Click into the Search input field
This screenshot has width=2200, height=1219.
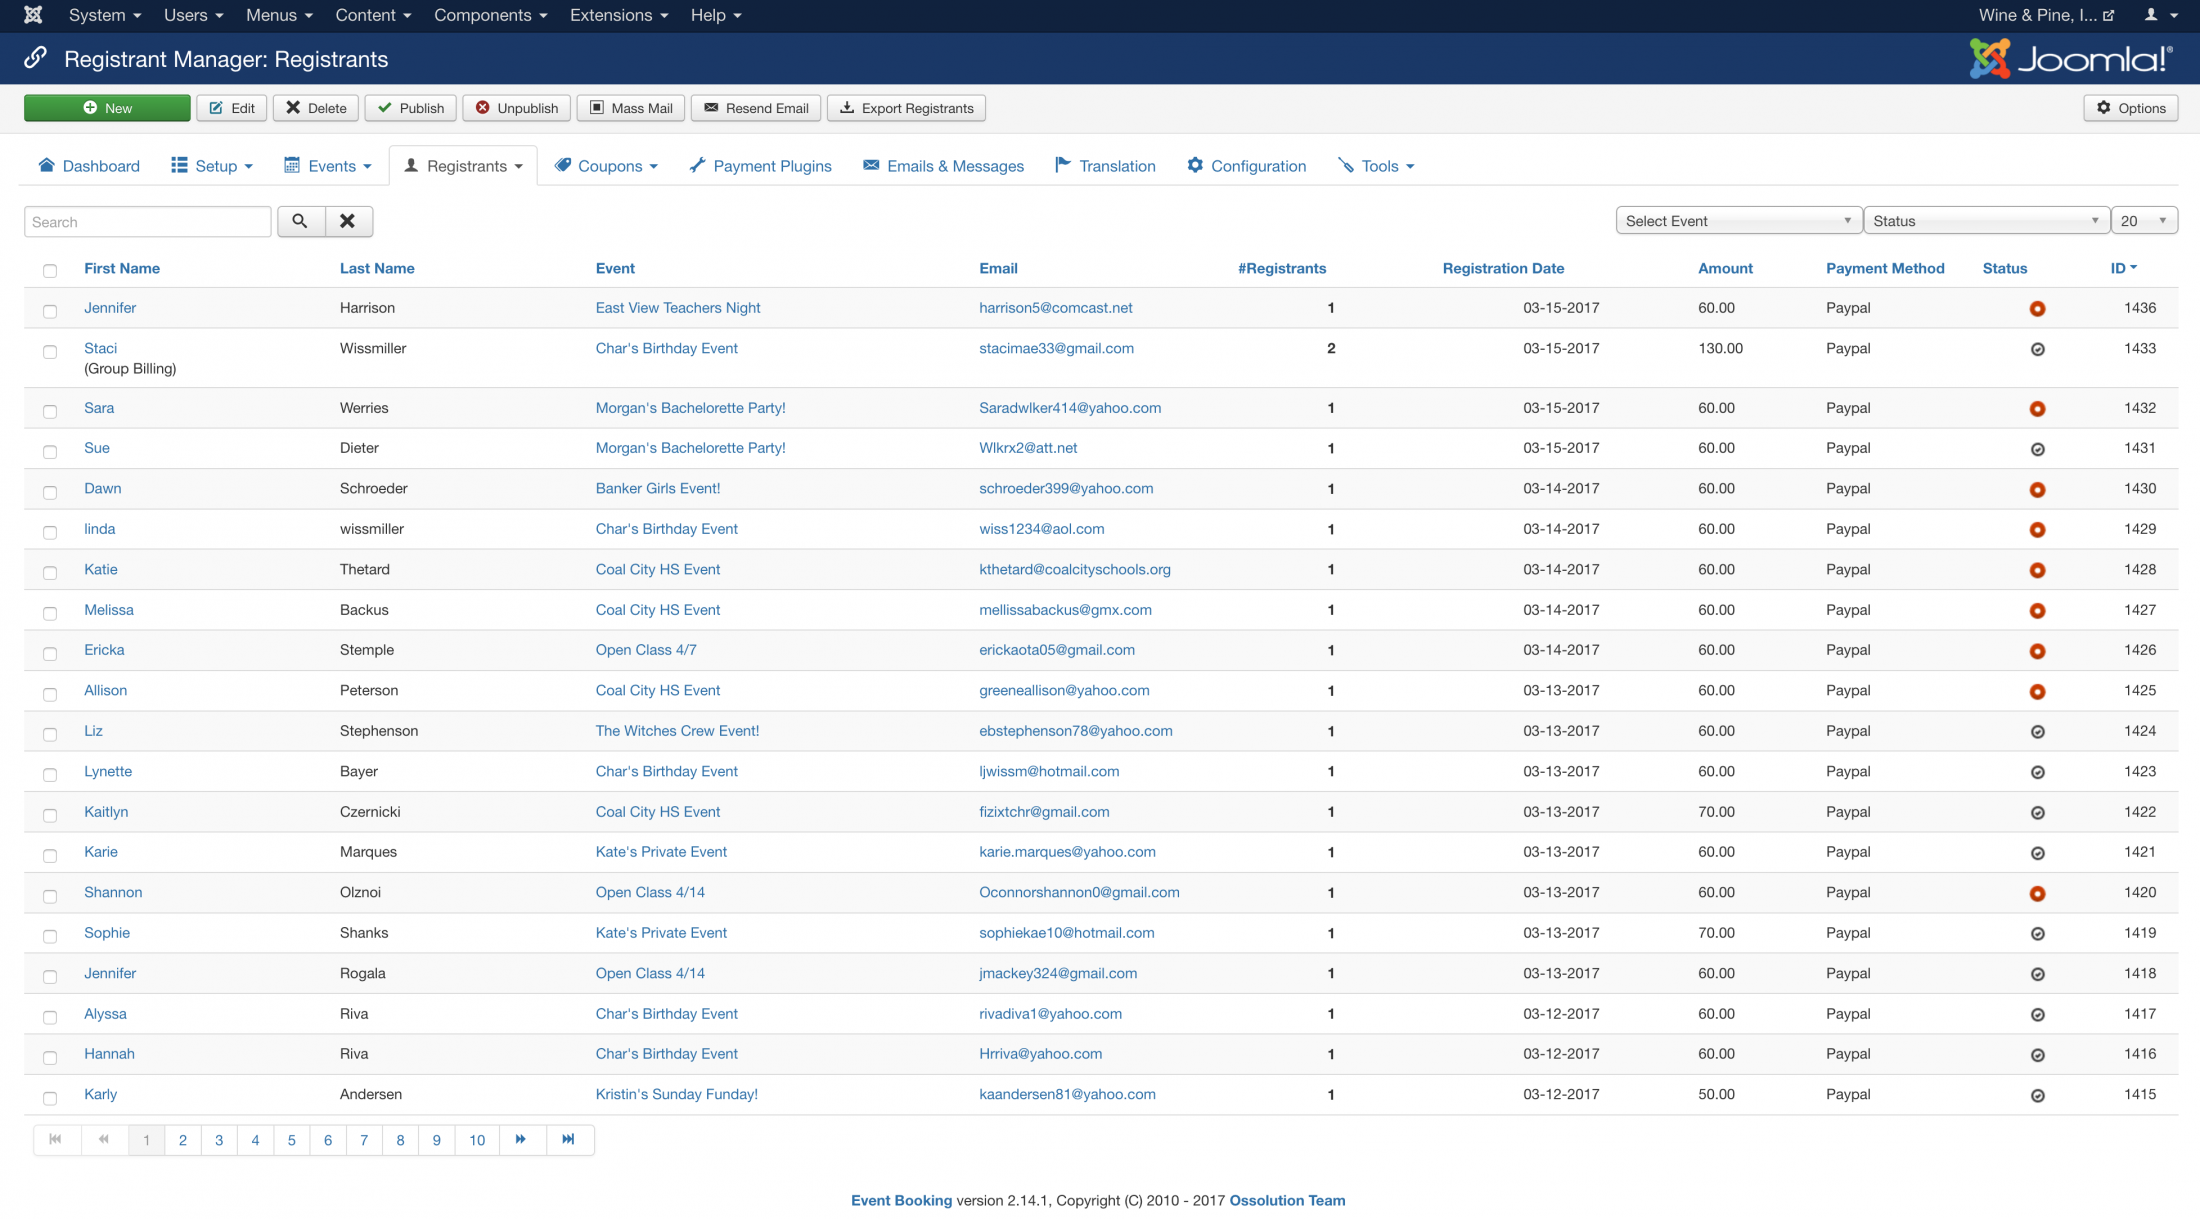pyautogui.click(x=147, y=222)
